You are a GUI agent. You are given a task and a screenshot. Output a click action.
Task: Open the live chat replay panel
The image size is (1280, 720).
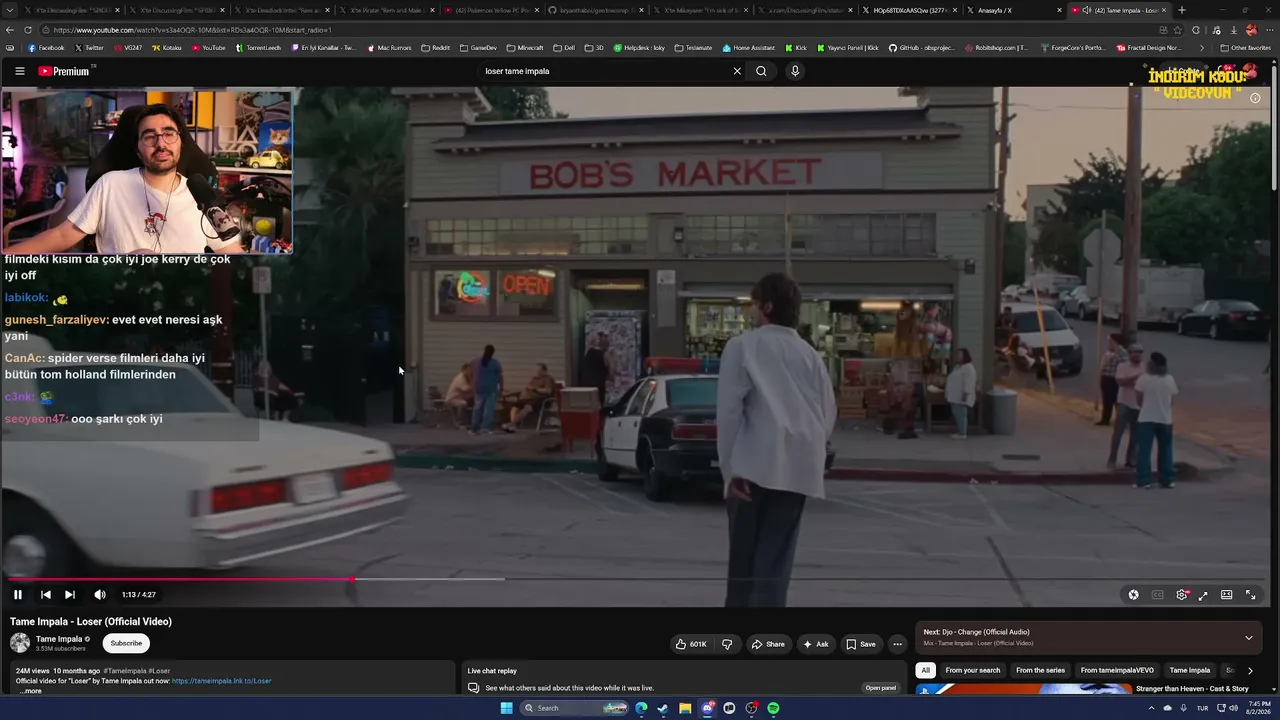click(881, 688)
